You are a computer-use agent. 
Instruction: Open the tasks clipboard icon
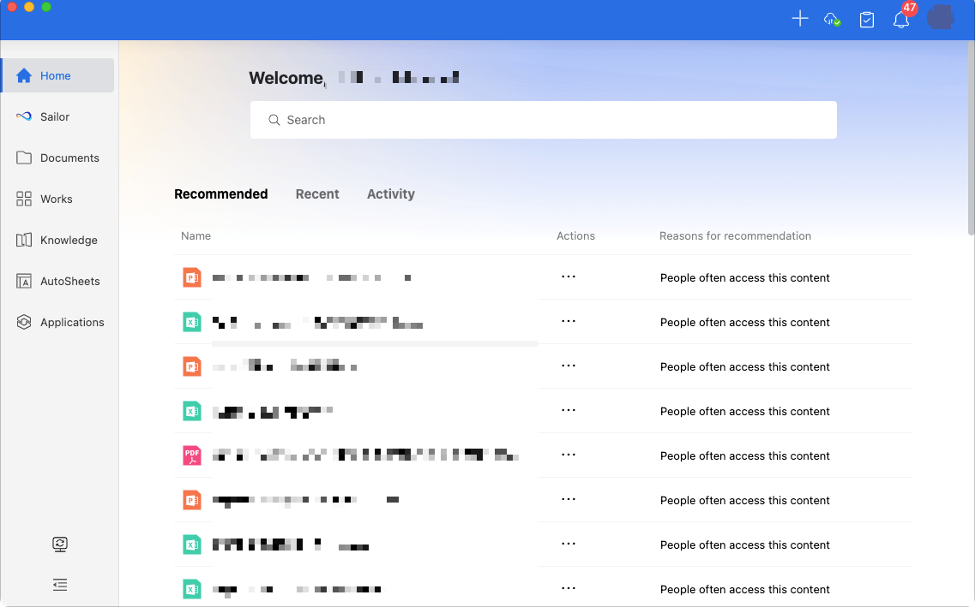[867, 19]
